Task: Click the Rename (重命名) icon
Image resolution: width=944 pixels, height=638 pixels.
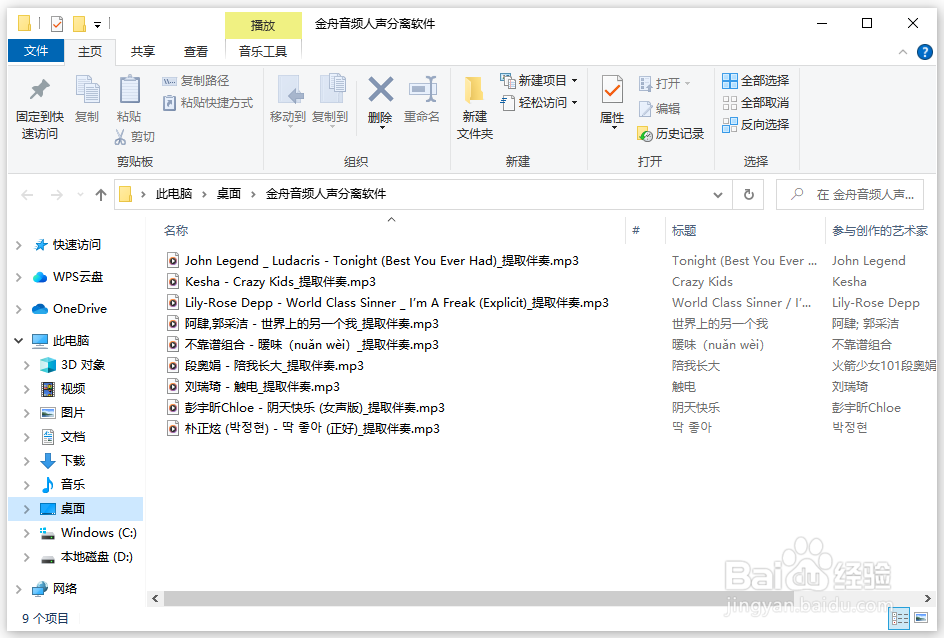Action: (x=422, y=100)
